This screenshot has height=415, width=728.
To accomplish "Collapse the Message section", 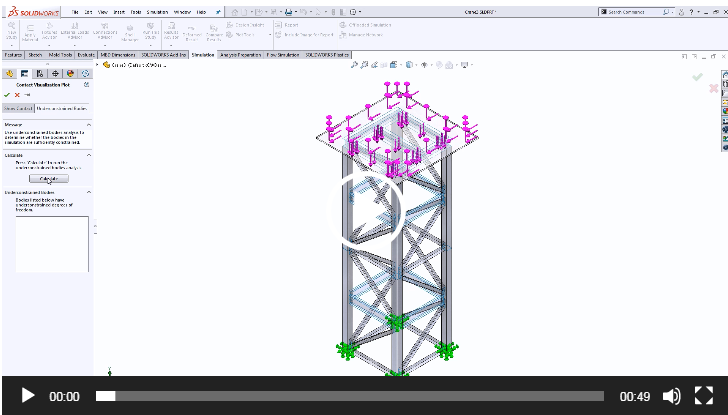I will point(88,125).
